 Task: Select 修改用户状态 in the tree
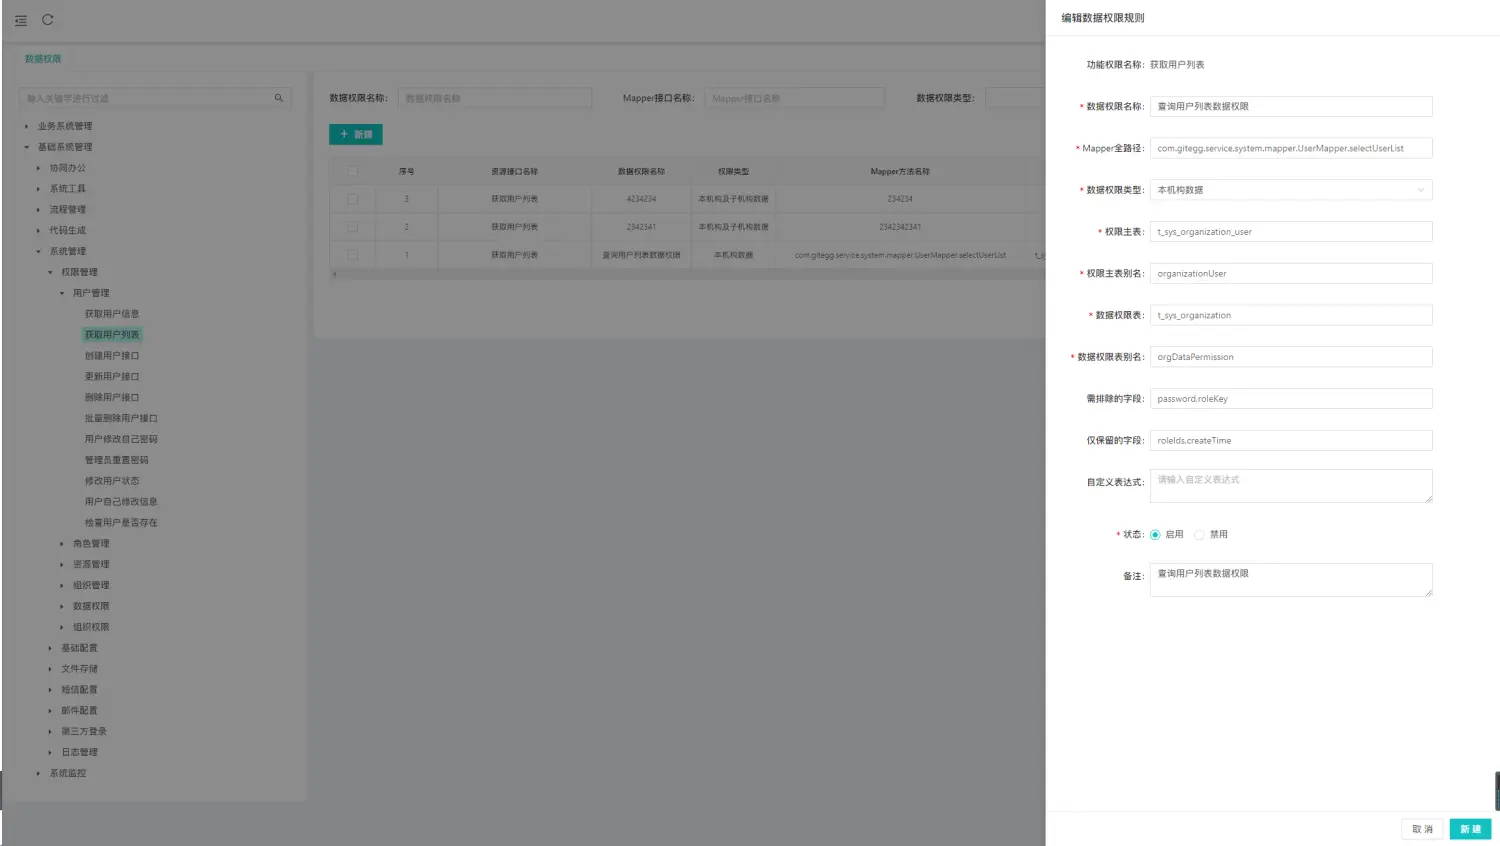coord(112,481)
